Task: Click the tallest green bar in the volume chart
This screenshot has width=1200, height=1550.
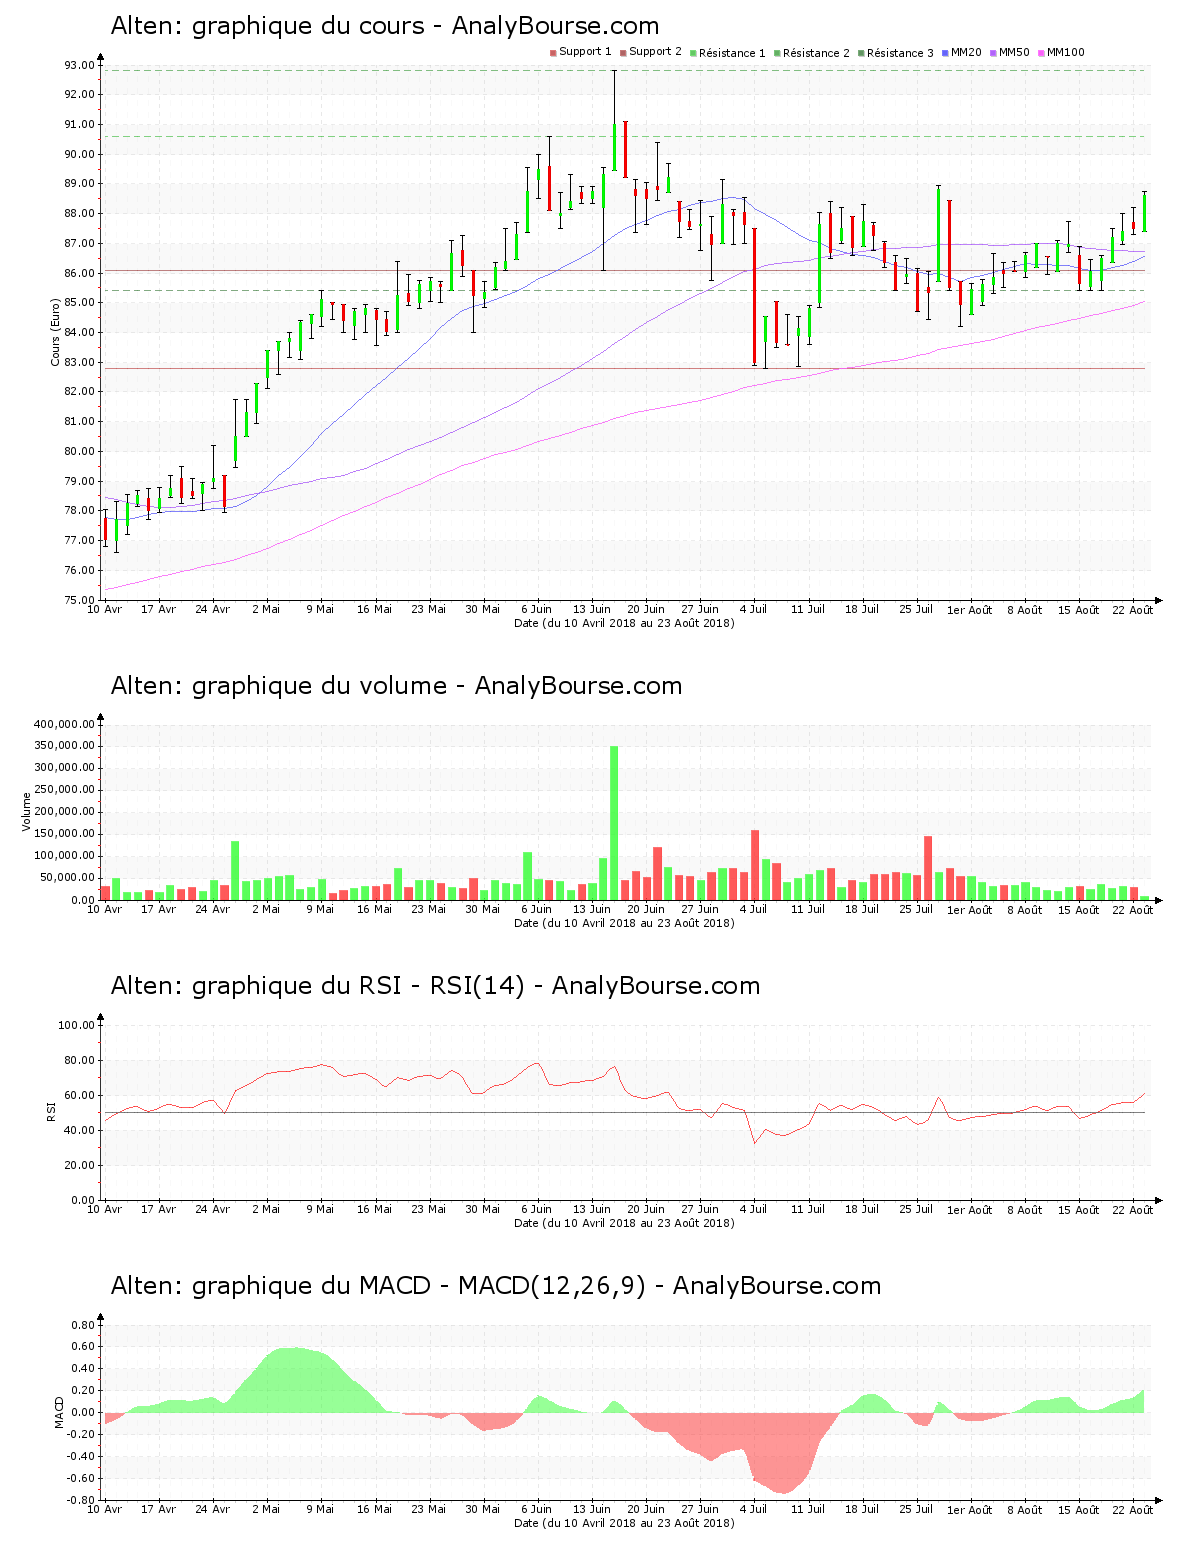Action: pos(614,823)
